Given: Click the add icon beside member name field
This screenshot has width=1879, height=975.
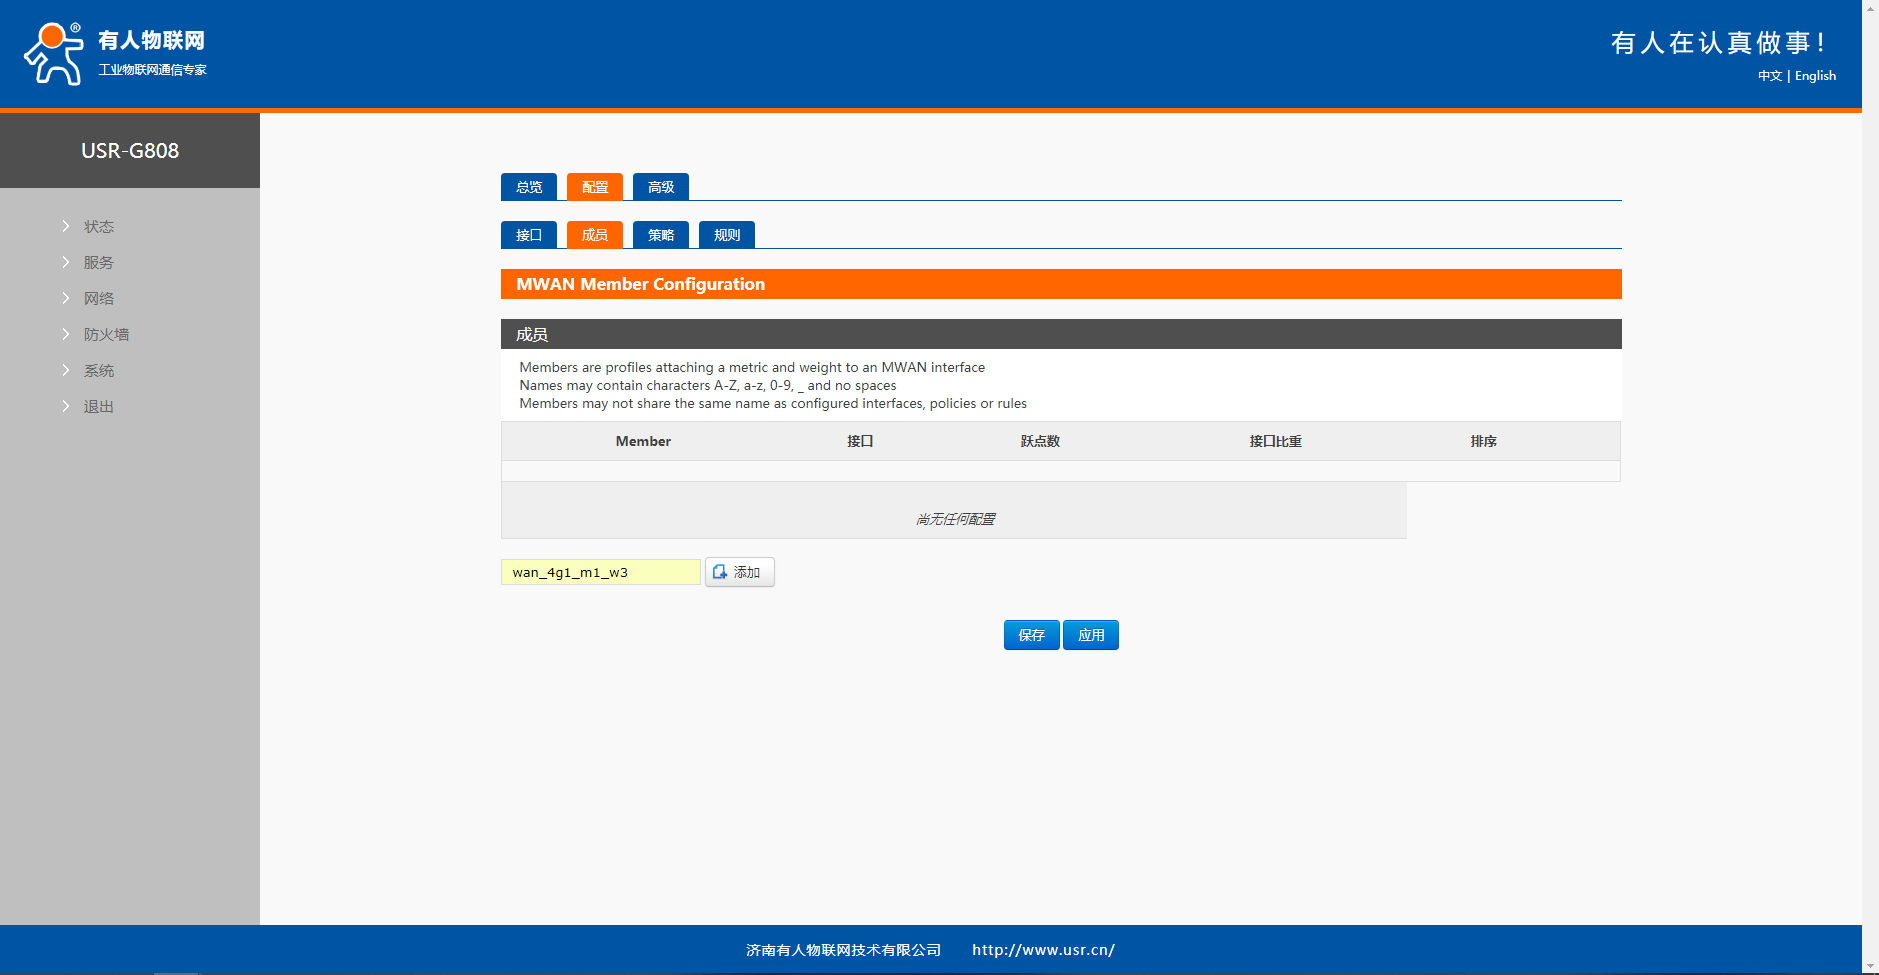Looking at the screenshot, I should coord(720,572).
